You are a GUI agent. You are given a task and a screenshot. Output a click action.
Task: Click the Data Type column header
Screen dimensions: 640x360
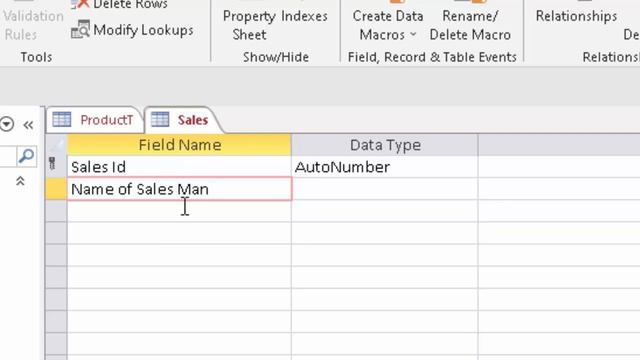(384, 145)
